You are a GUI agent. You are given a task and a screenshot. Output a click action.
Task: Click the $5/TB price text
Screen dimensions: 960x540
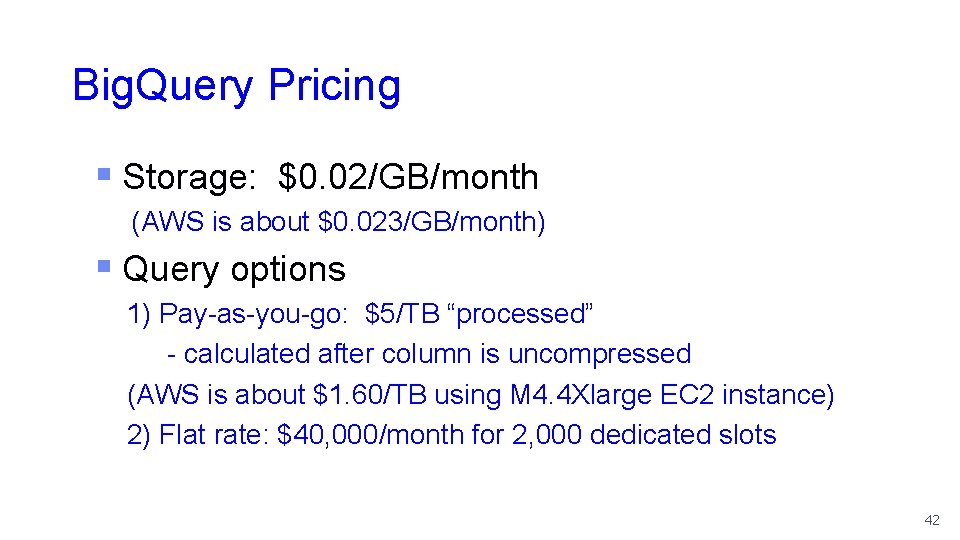tap(402, 314)
